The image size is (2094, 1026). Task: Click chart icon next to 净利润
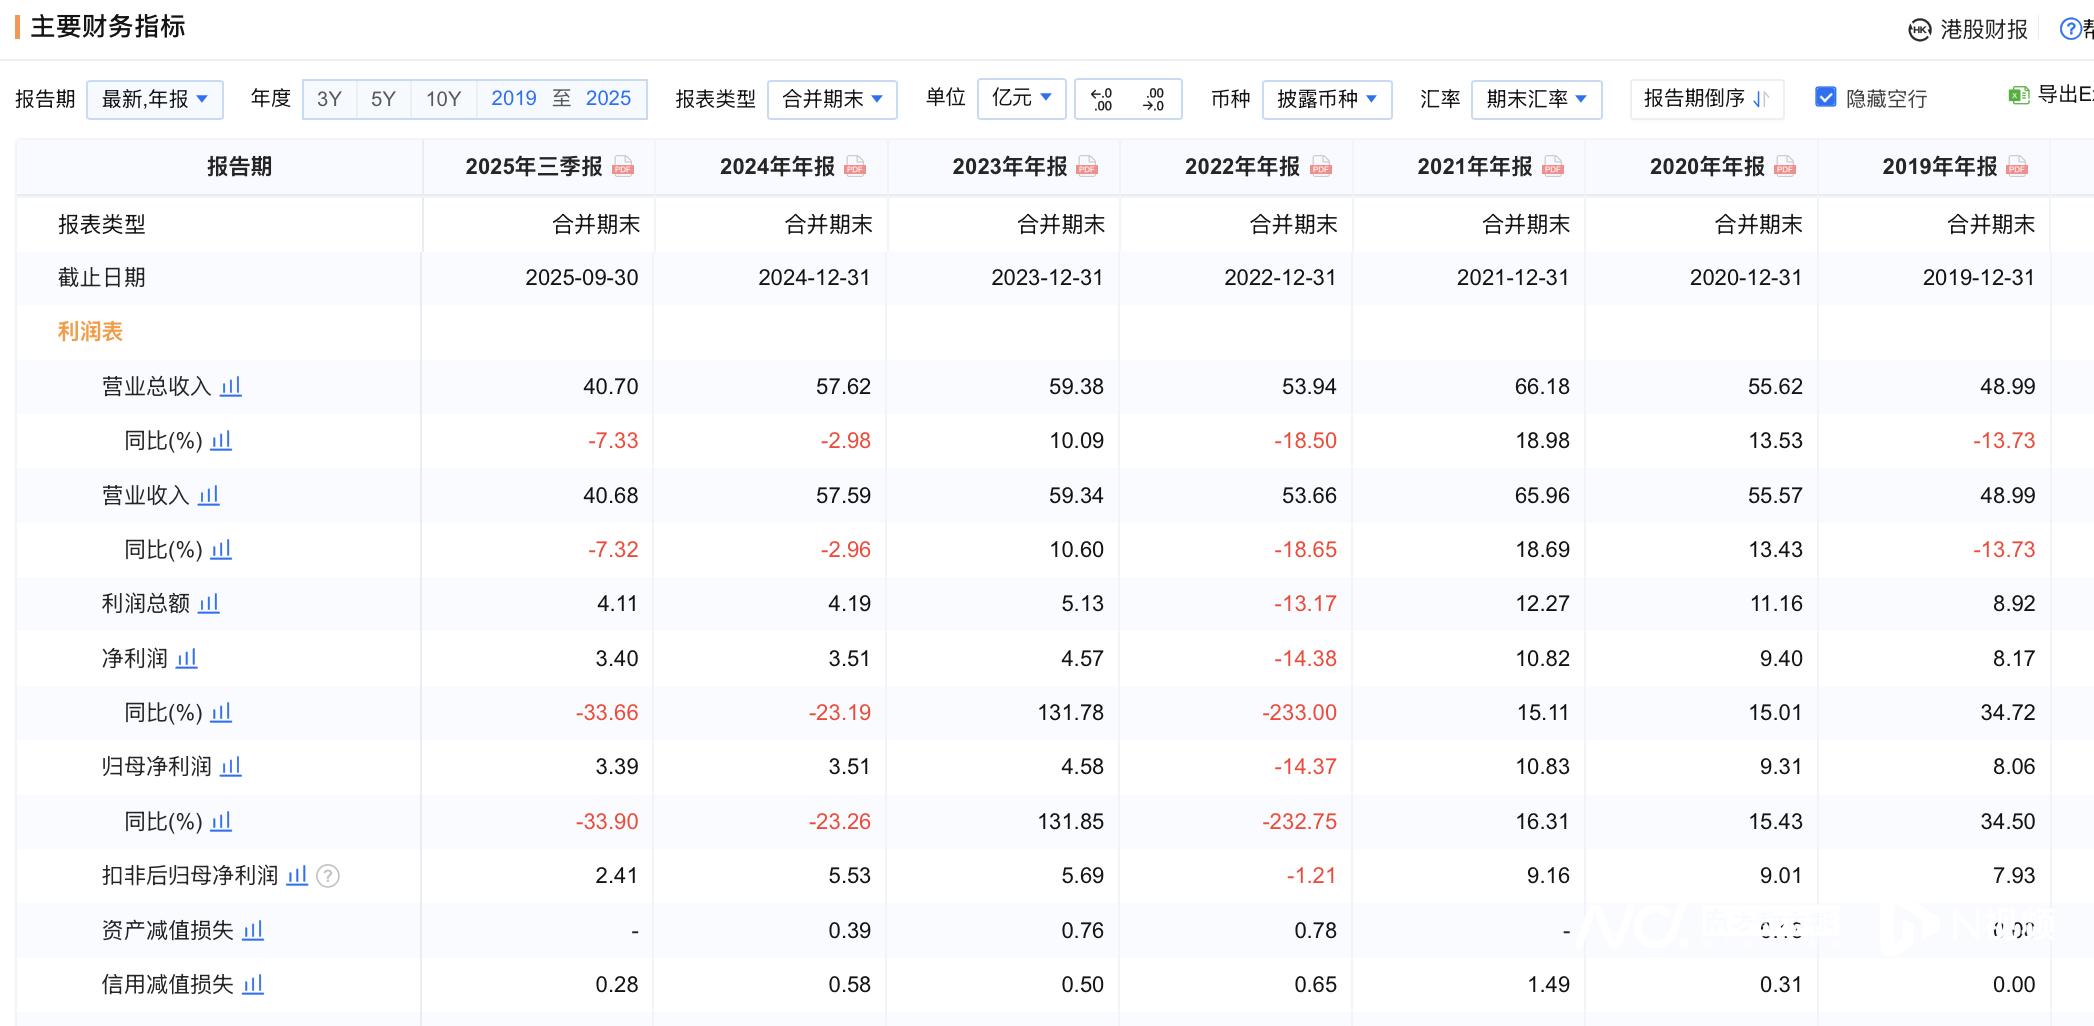coord(187,658)
